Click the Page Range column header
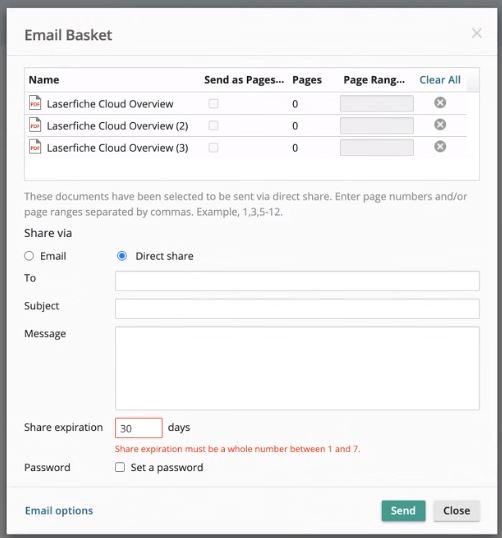Image resolution: width=502 pixels, height=538 pixels. (374, 80)
